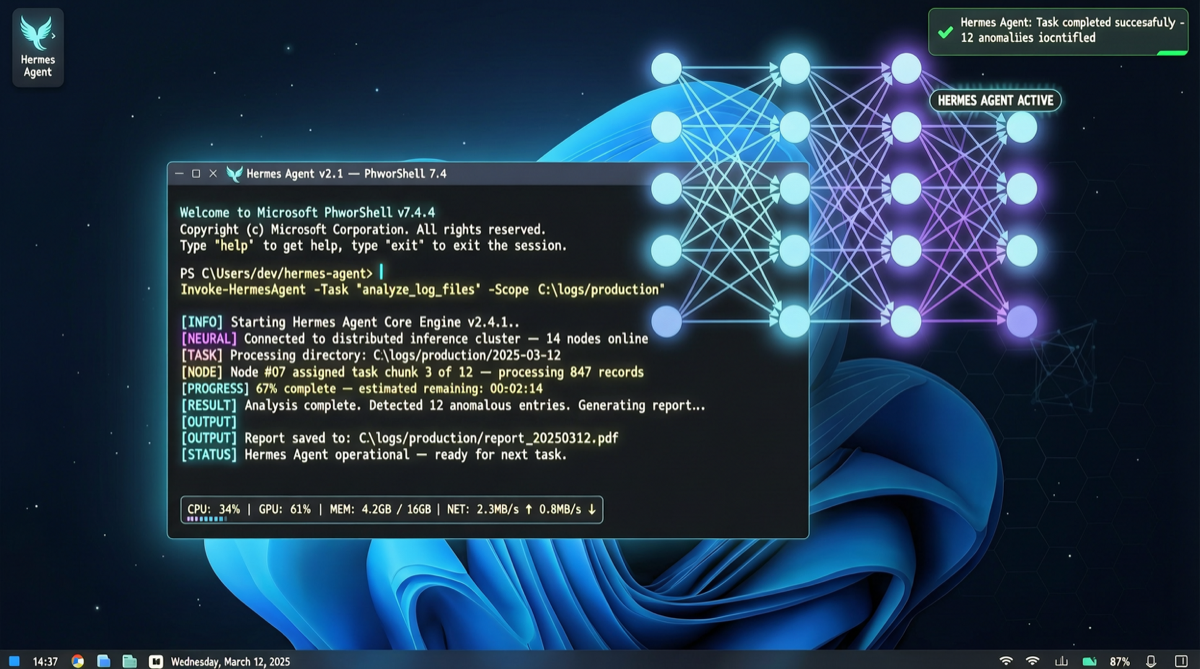This screenshot has height=669, width=1200.
Task: Click the bar-chart tray icon
Action: tap(1061, 661)
